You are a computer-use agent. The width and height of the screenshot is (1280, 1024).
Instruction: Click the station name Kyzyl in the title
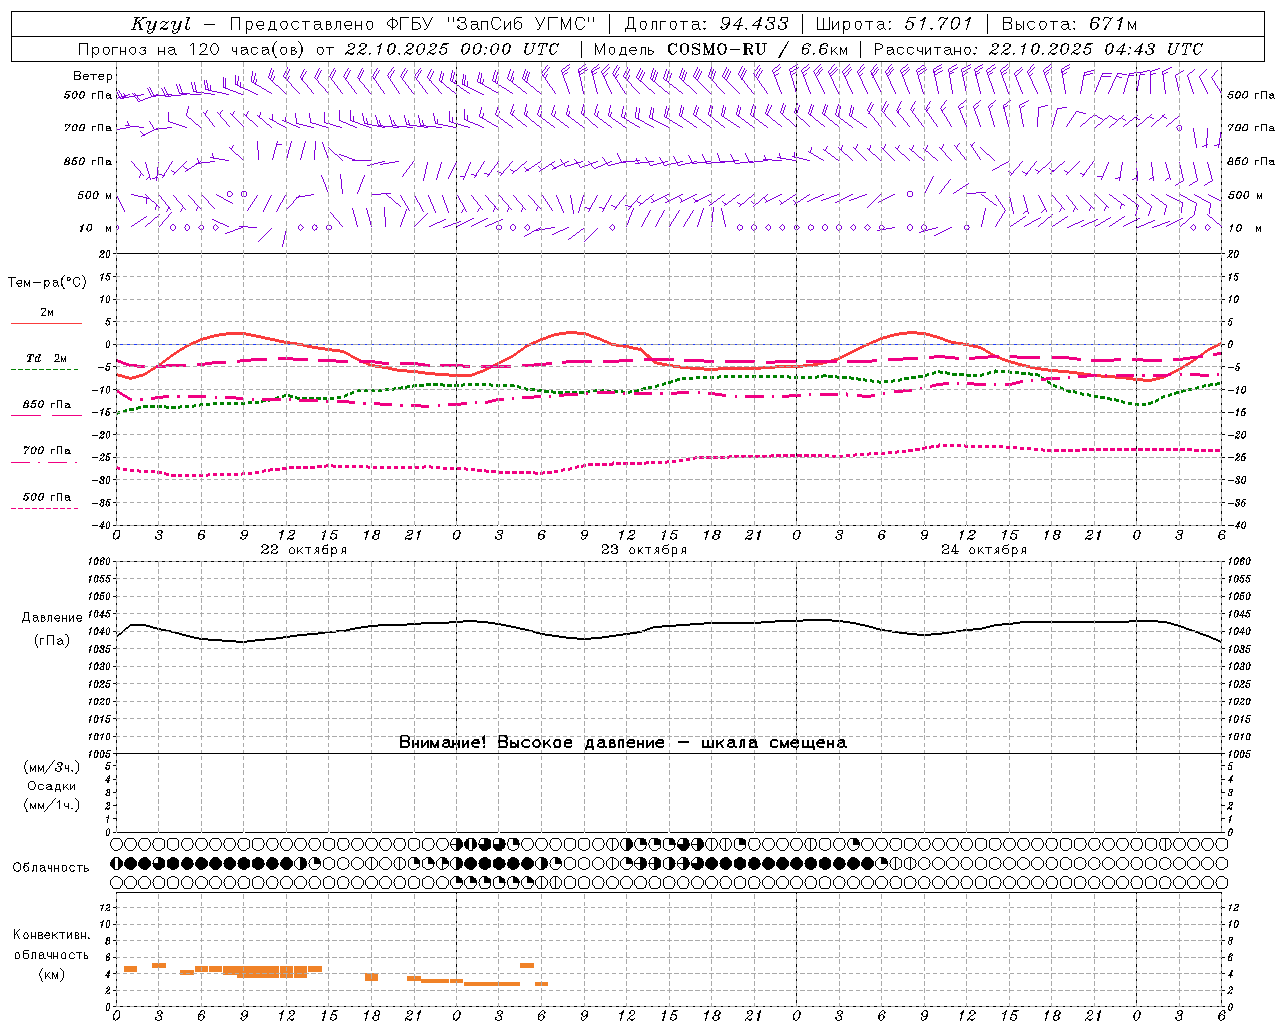160,24
